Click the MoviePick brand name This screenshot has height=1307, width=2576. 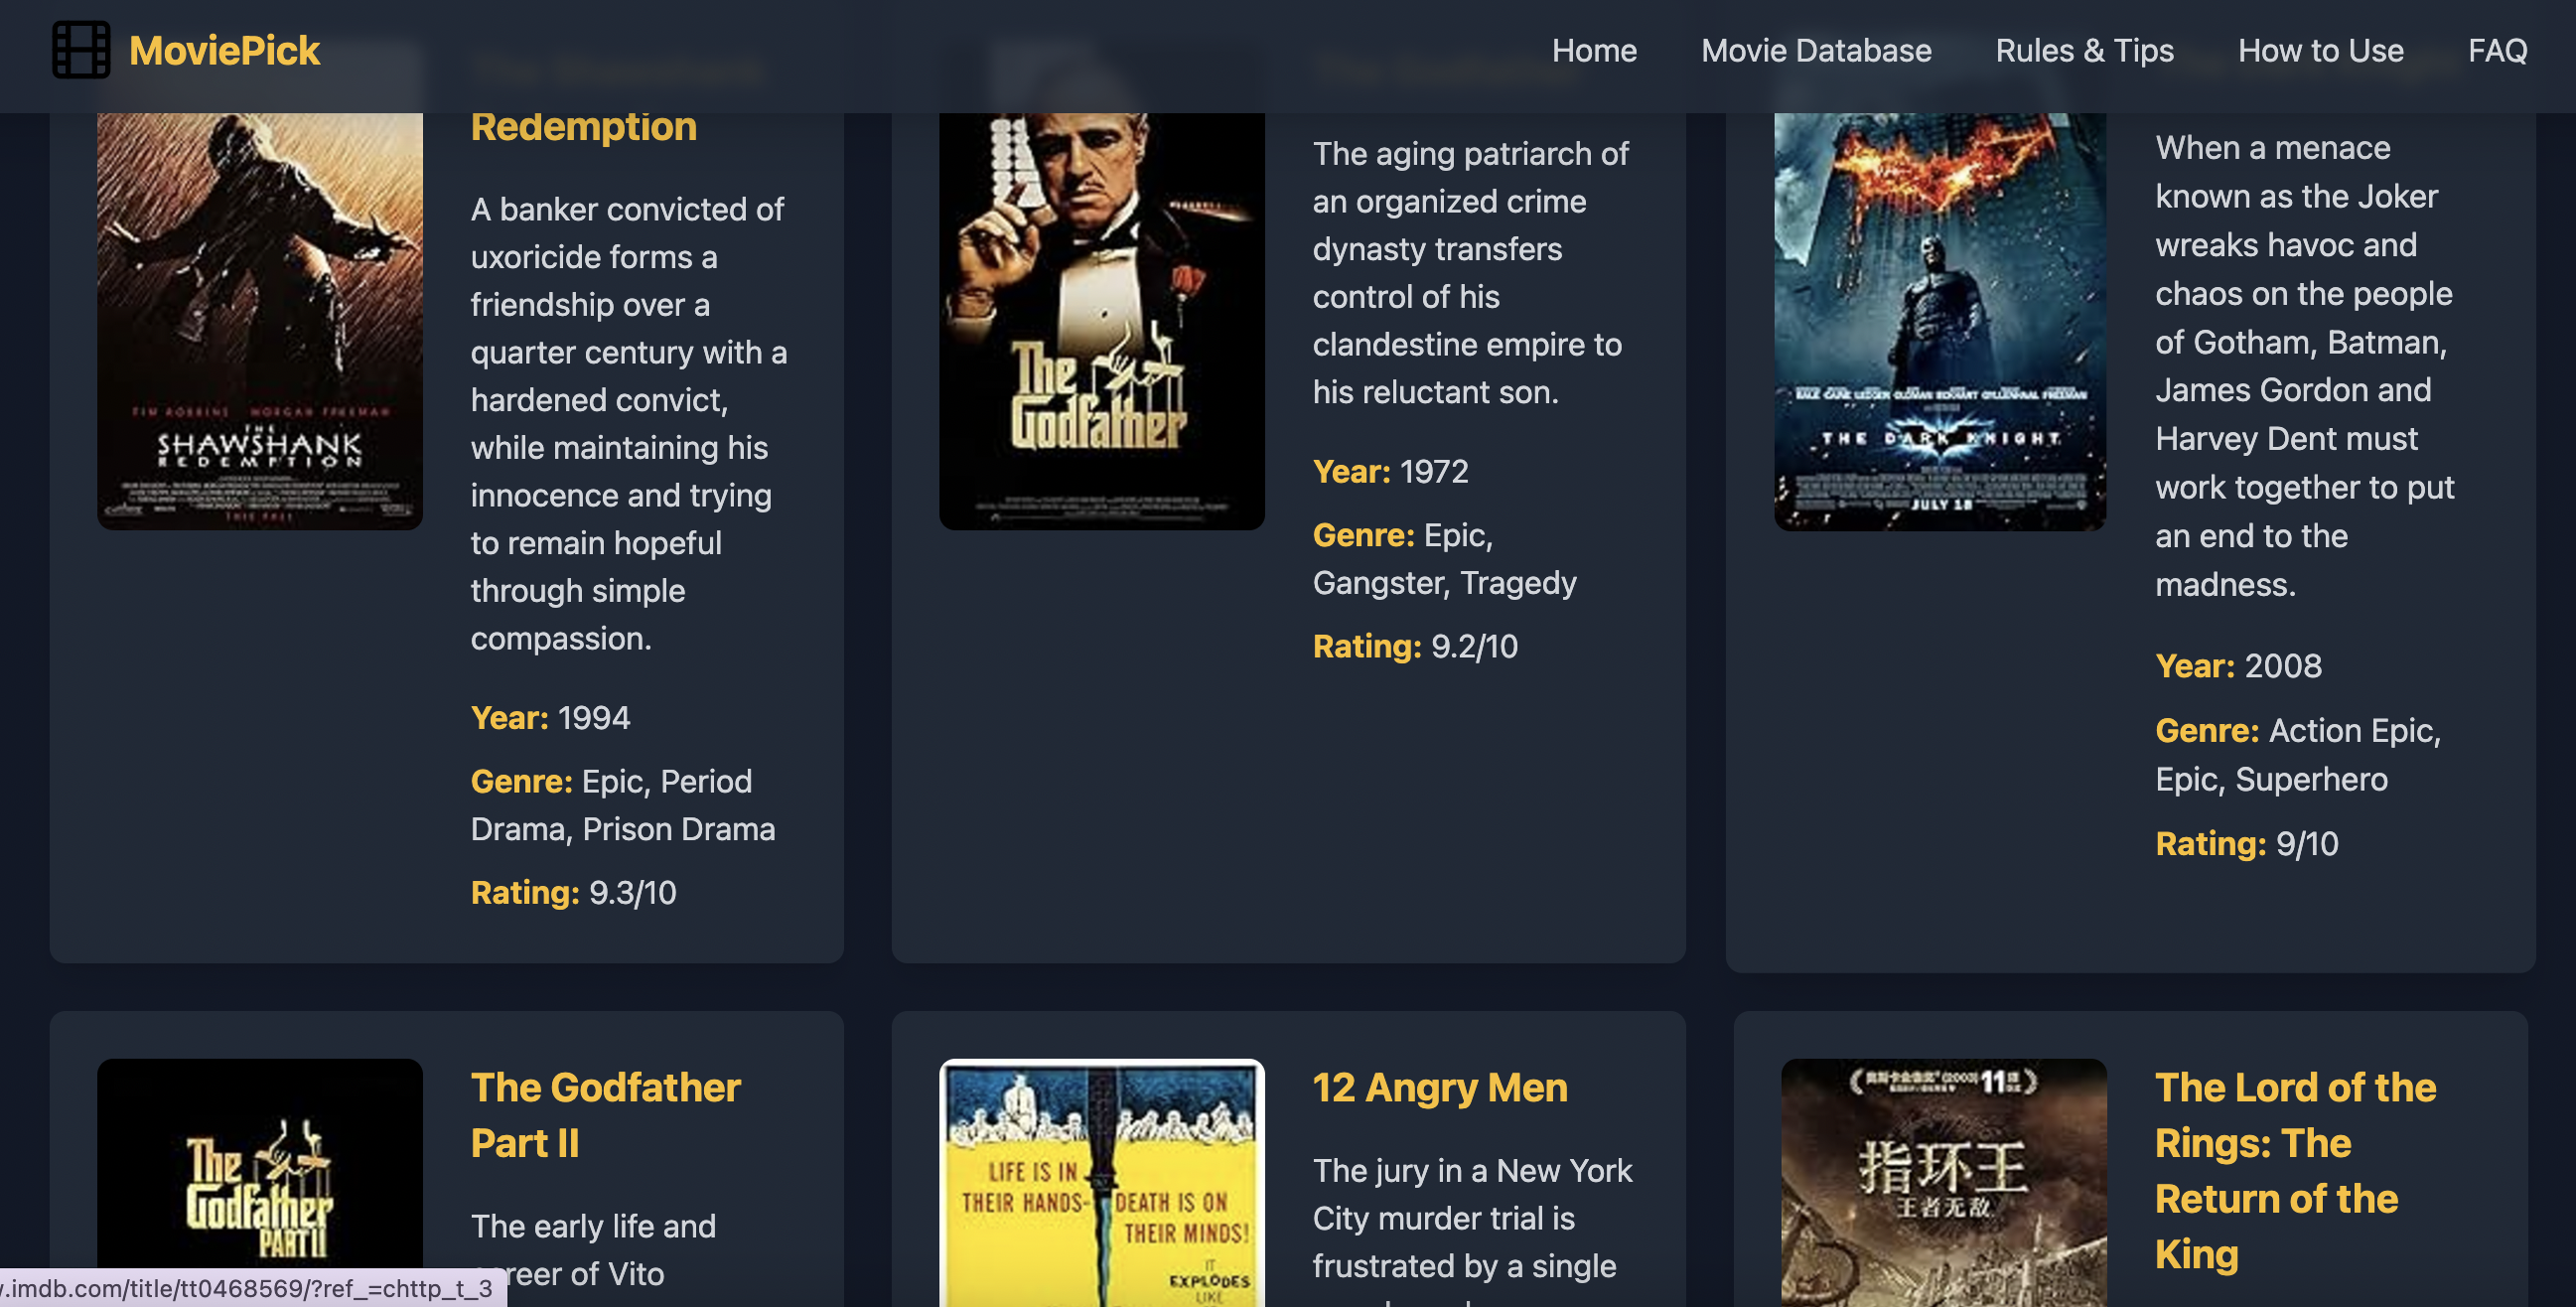[224, 50]
